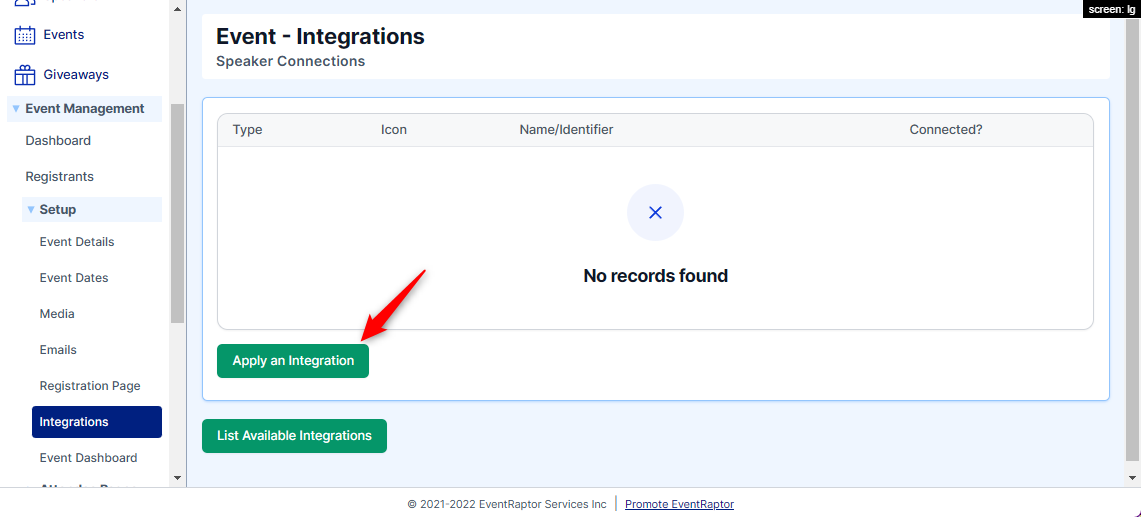Click the sidebar scroll up arrow
Screen dimensions: 1141x517
pyautogui.click(x=177, y=9)
